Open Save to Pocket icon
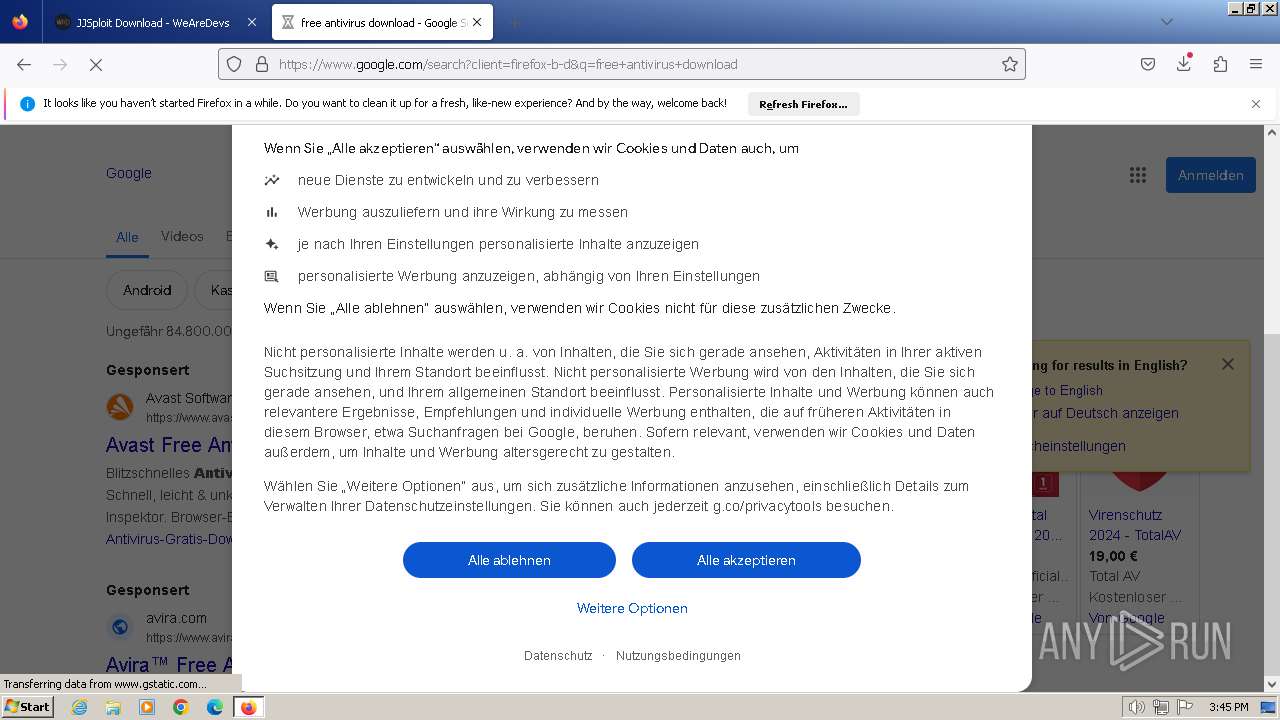The image size is (1280, 720). [1148, 64]
